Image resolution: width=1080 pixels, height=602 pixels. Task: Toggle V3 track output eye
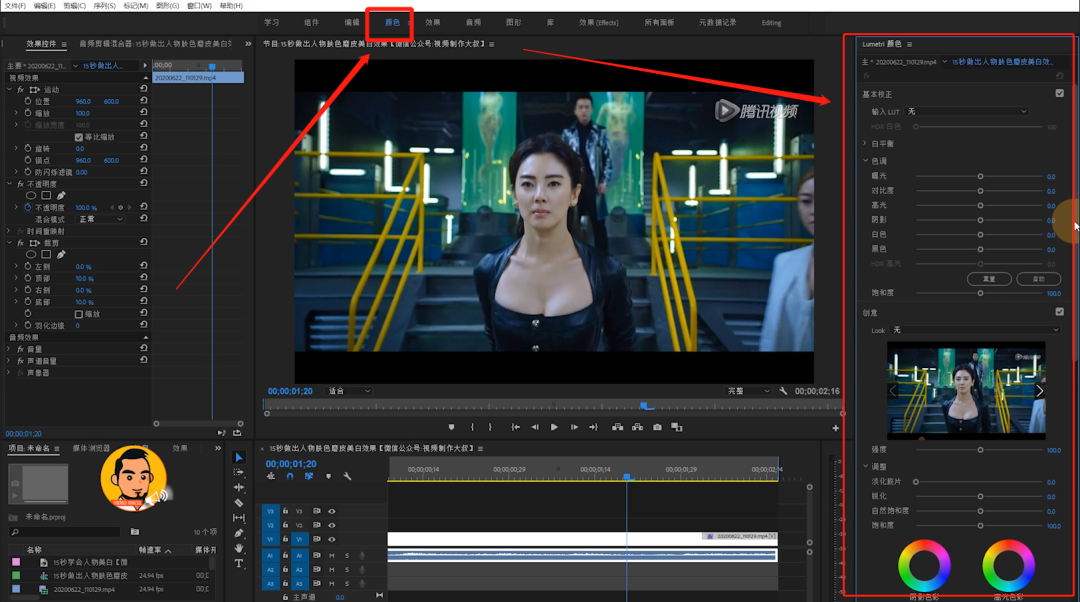(x=332, y=511)
